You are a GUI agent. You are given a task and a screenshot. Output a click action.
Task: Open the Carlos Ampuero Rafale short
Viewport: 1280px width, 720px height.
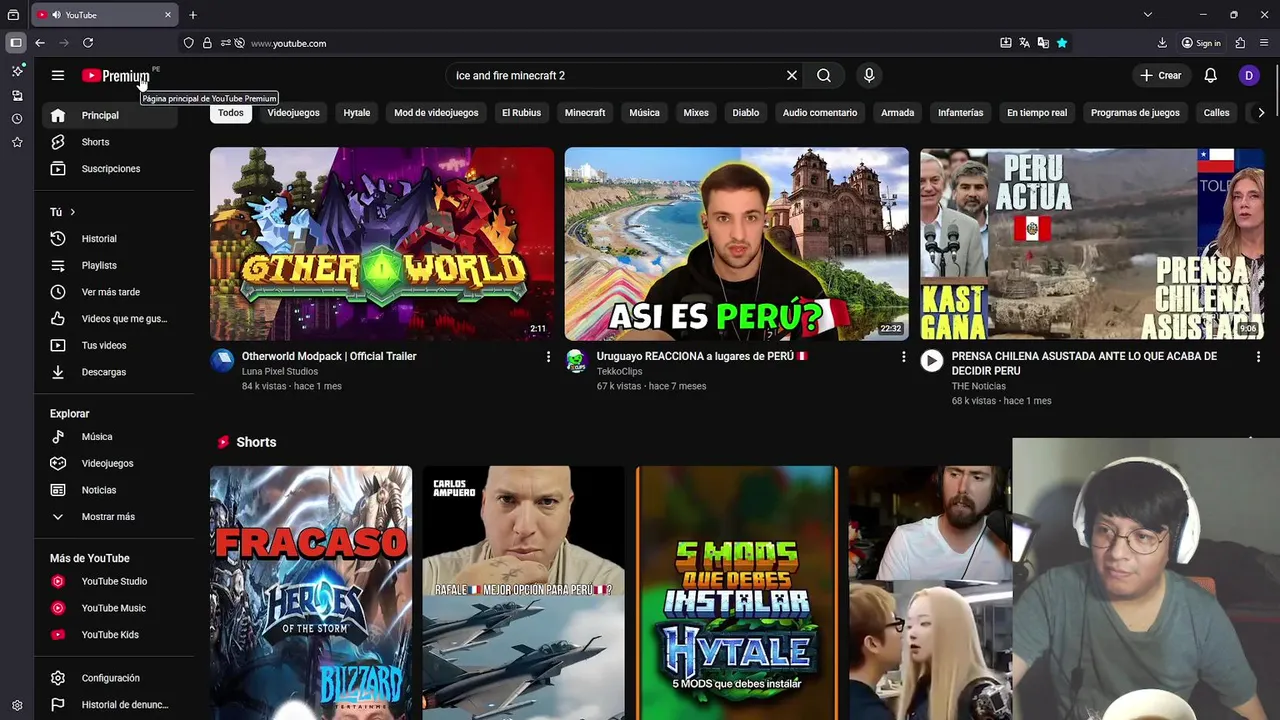pos(523,592)
